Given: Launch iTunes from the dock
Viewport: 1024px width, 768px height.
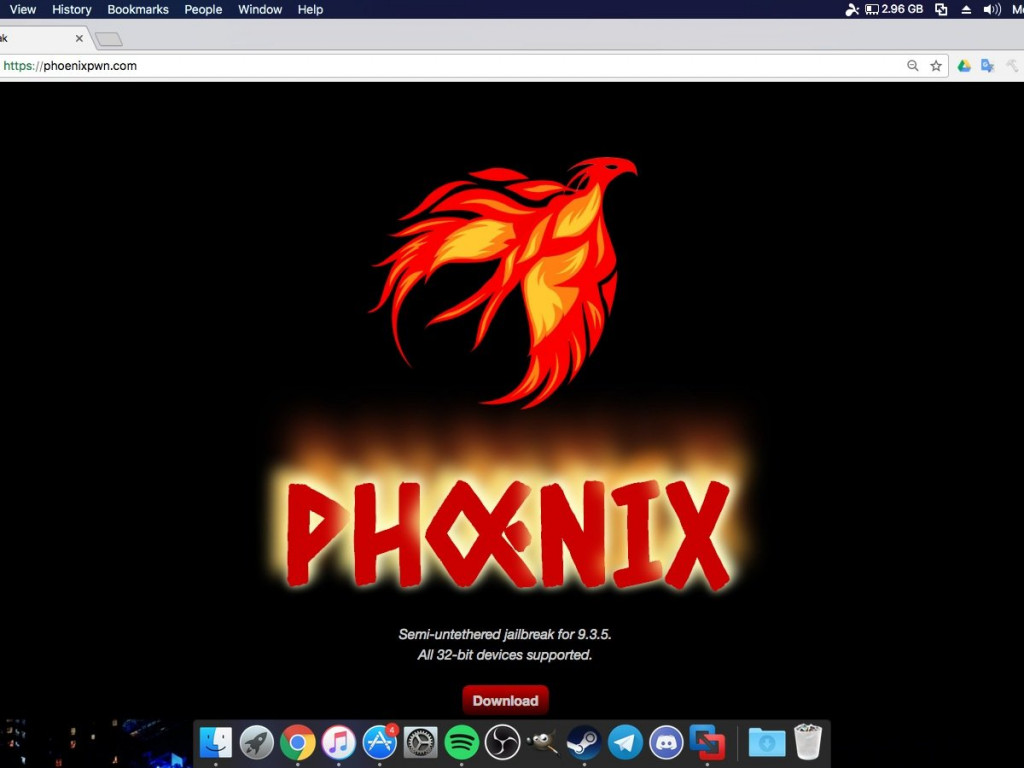Looking at the screenshot, I should [338, 742].
